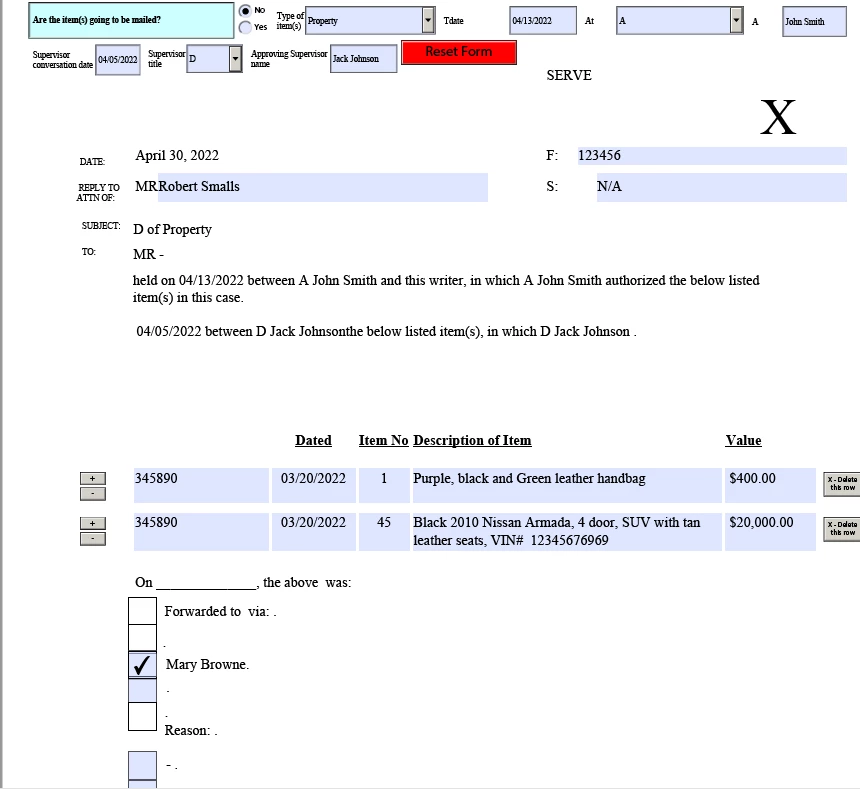This screenshot has height=789, width=860.
Task: Open the Supervisor title dropdown
Action: (x=235, y=59)
